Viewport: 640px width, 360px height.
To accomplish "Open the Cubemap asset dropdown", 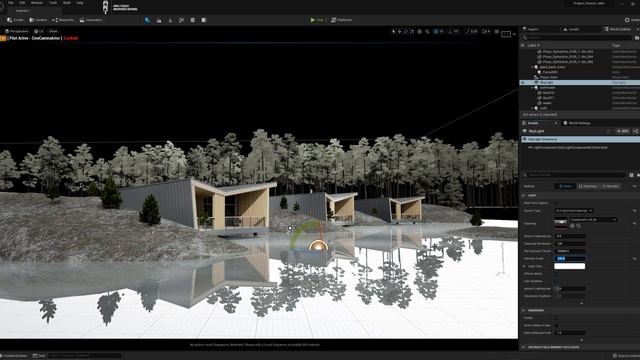I will (x=593, y=220).
